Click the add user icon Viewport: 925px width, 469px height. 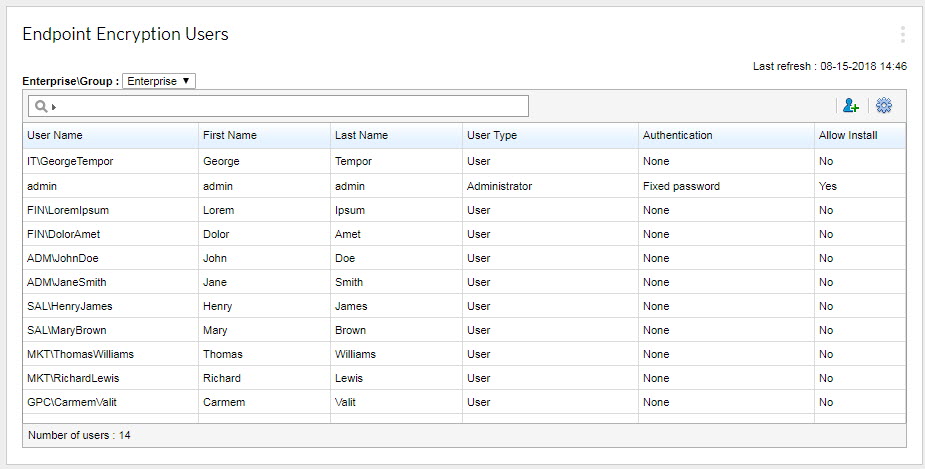point(851,106)
